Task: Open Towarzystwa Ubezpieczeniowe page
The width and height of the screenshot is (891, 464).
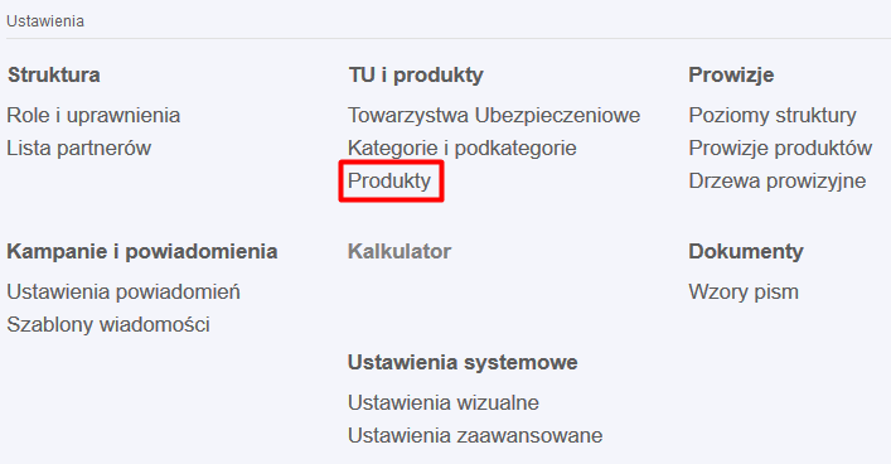Action: click(493, 115)
